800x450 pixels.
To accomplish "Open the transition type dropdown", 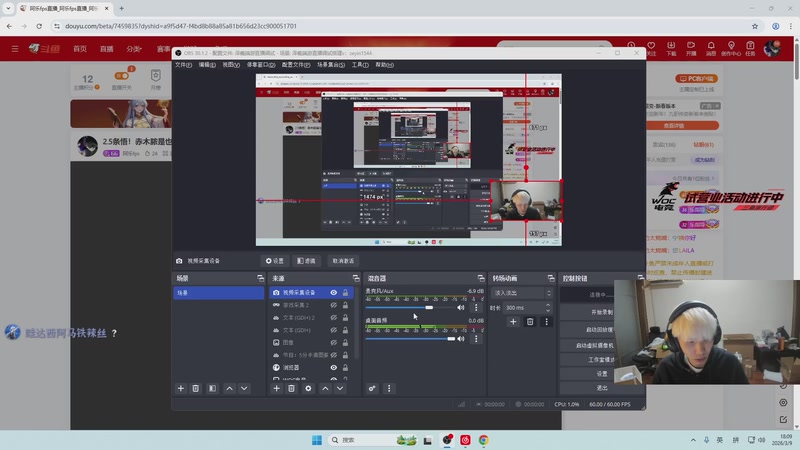I will coord(522,293).
